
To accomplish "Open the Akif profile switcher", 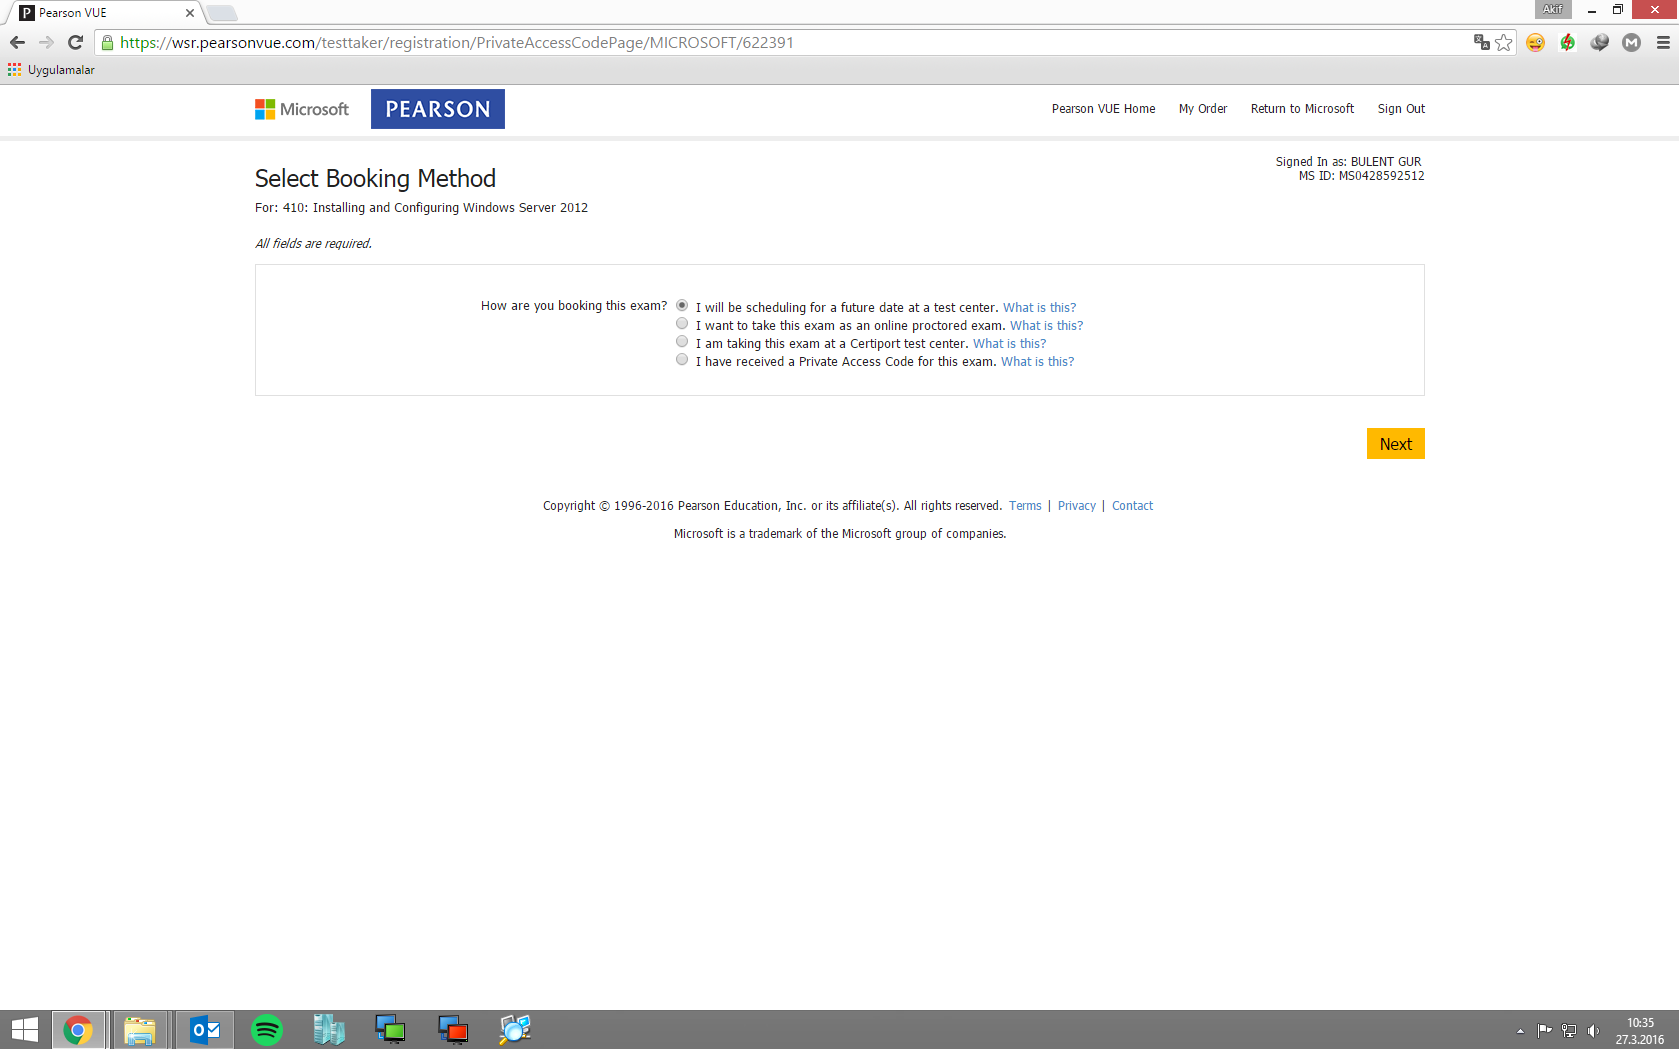I will 1553,9.
